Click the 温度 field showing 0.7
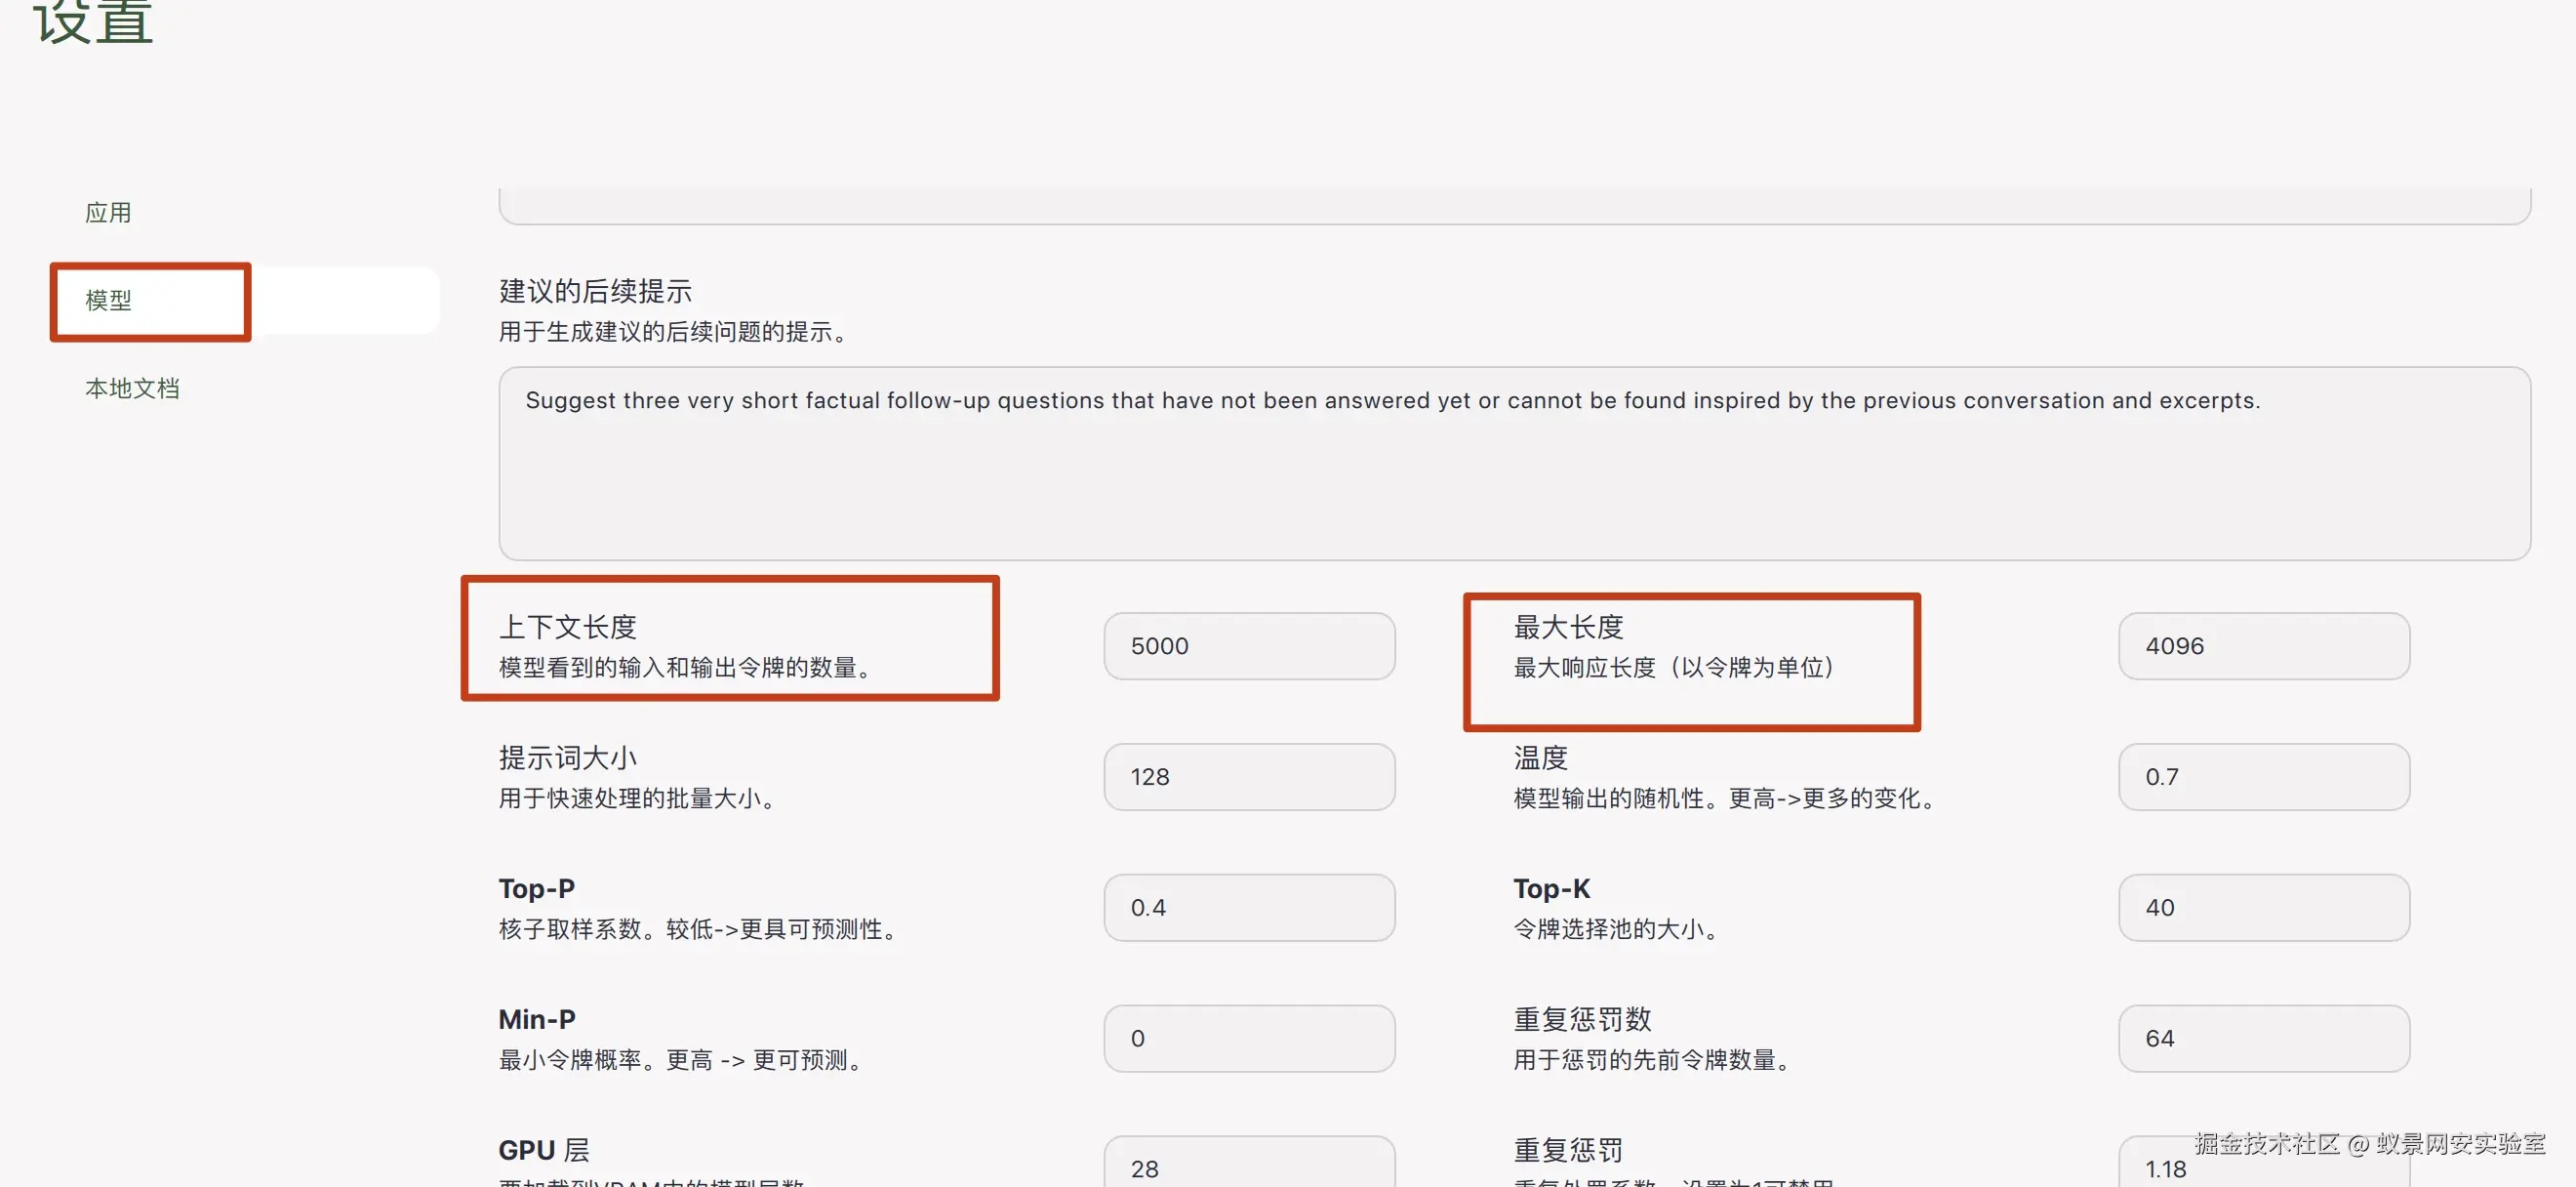 (x=2263, y=777)
